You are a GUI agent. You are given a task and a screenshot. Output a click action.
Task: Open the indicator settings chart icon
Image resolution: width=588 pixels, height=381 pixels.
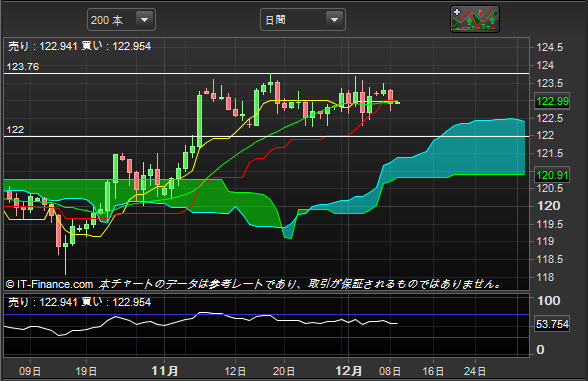pyautogui.click(x=475, y=19)
